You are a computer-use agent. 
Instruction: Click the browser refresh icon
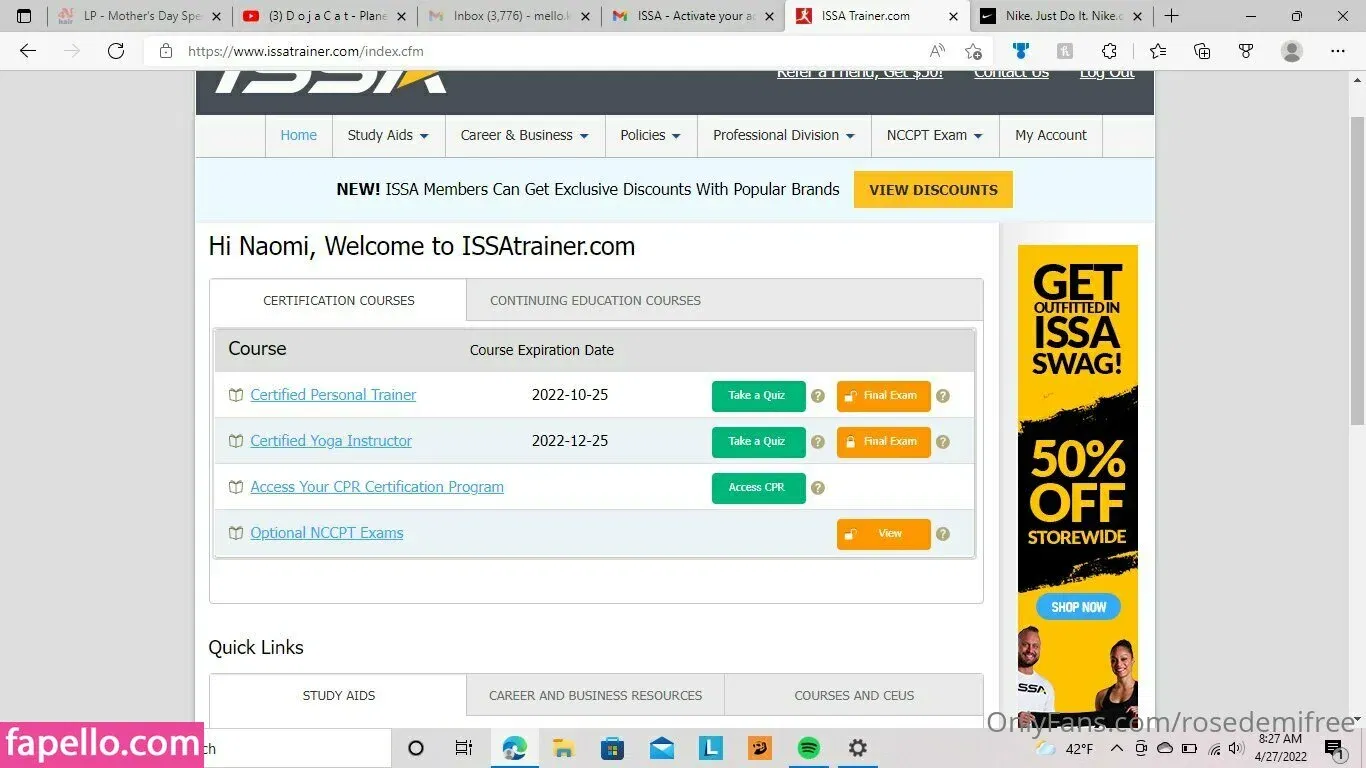click(x=116, y=51)
